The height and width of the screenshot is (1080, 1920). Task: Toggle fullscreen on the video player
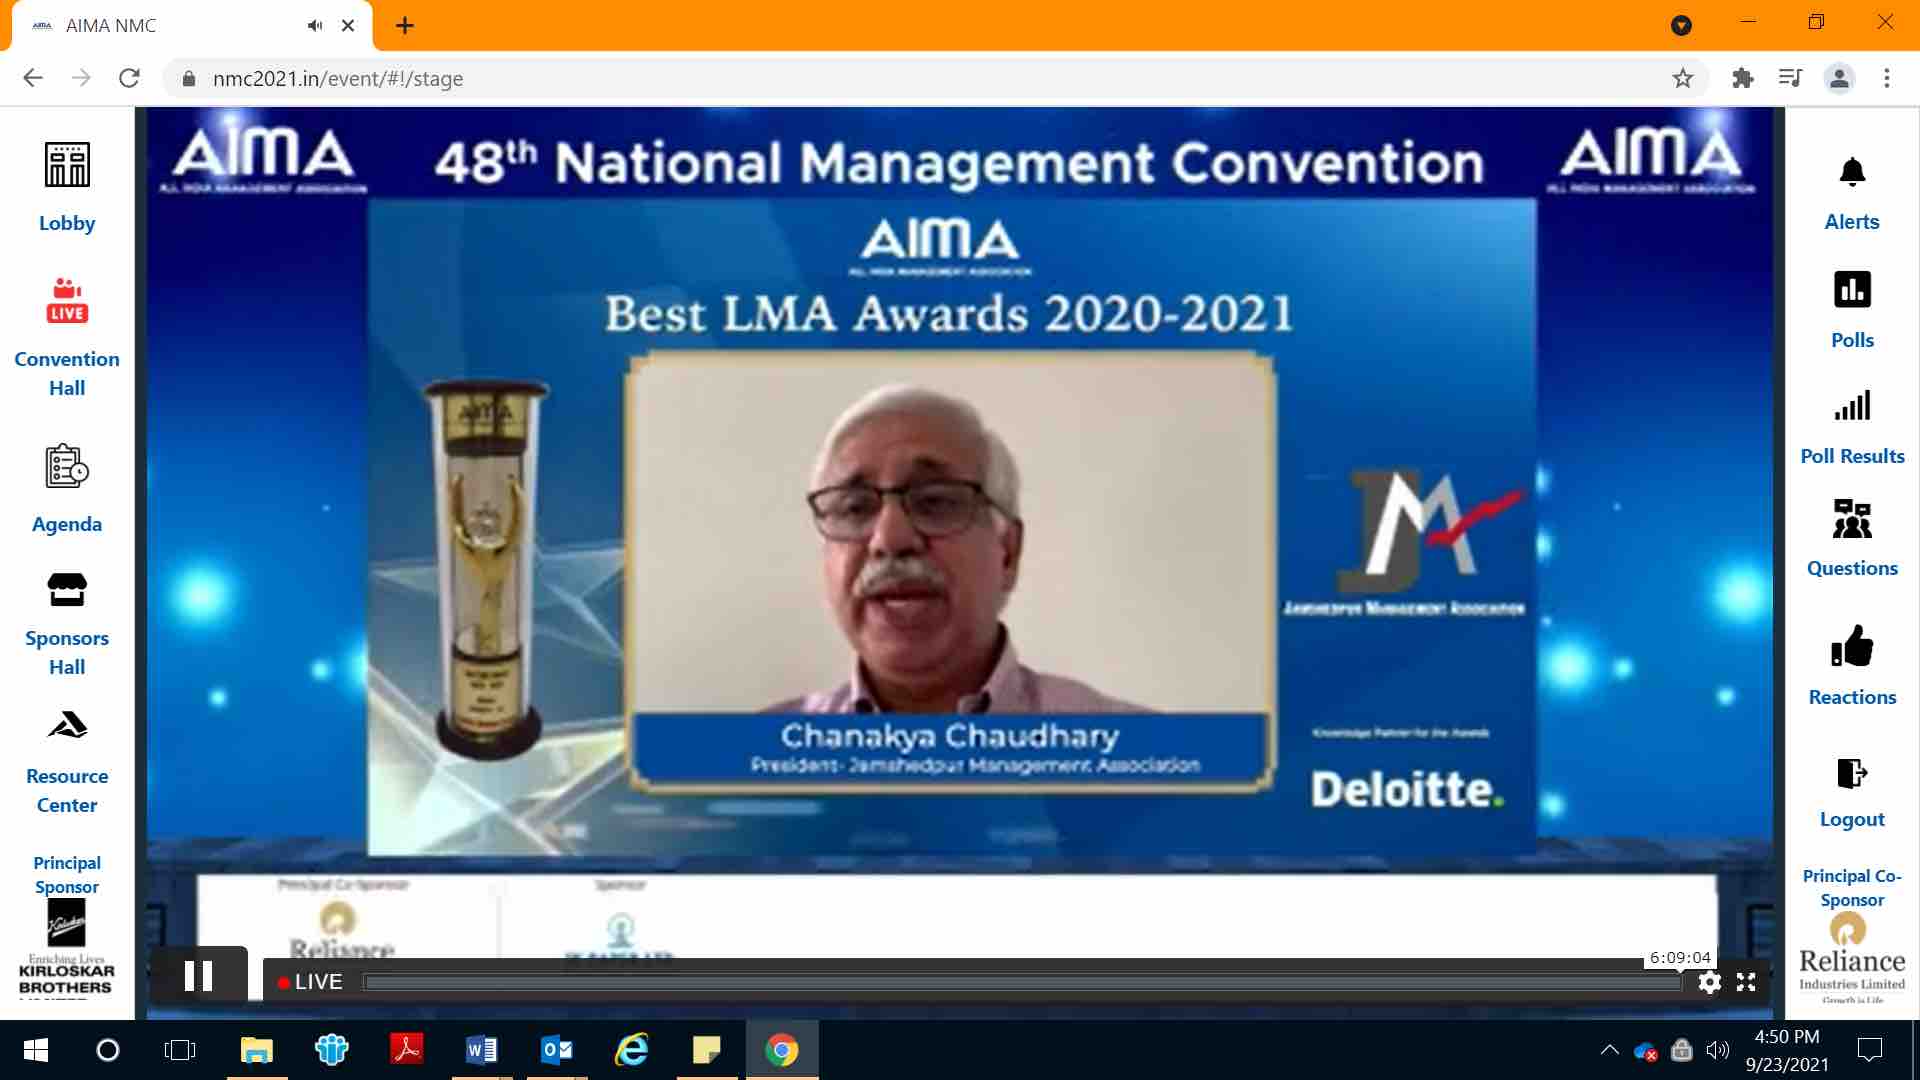1746,982
